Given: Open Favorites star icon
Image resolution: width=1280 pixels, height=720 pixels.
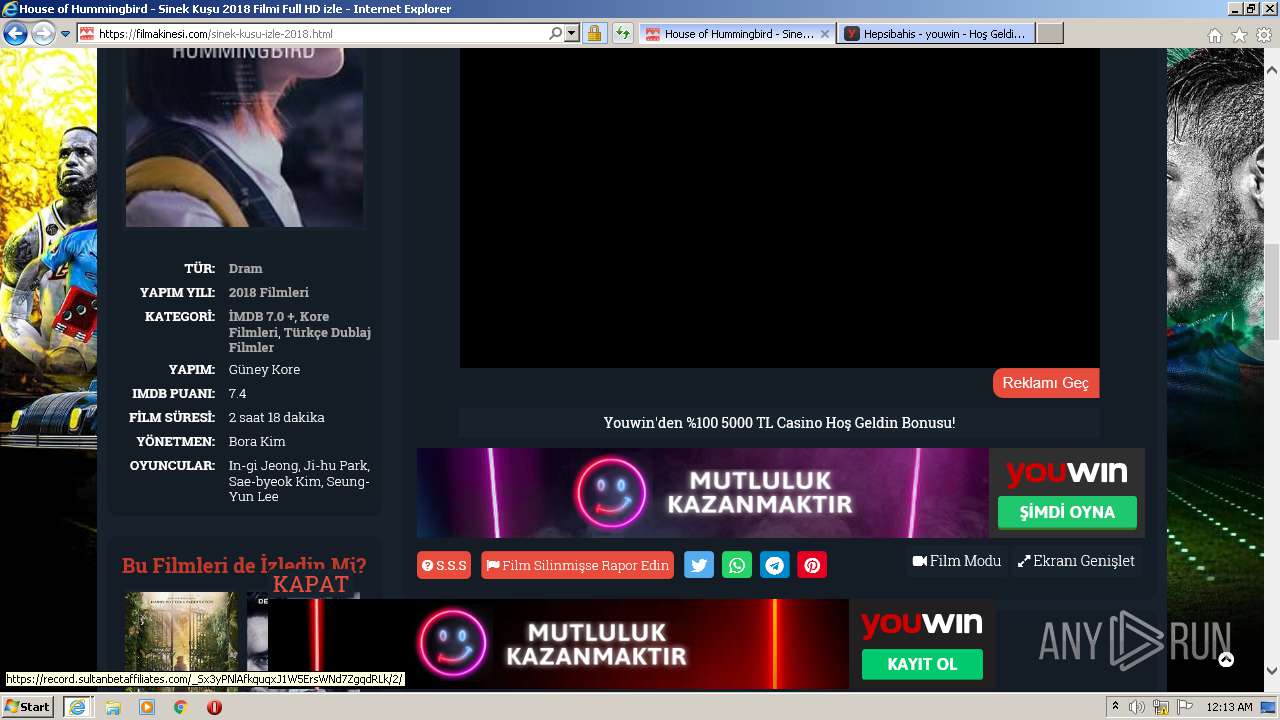Looking at the screenshot, I should (x=1239, y=35).
